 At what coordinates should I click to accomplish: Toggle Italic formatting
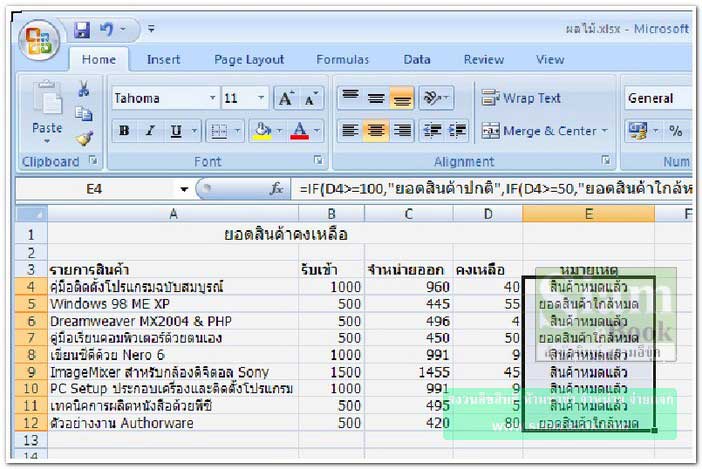[150, 131]
